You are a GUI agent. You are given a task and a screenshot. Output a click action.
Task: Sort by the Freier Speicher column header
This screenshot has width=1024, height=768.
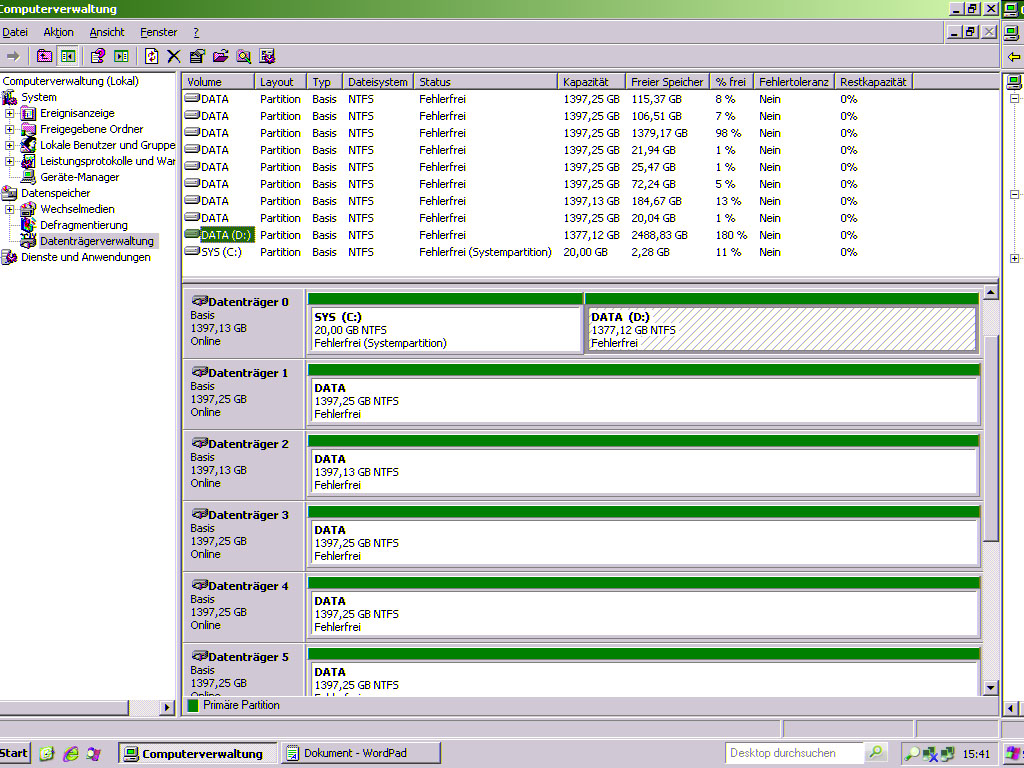[666, 82]
